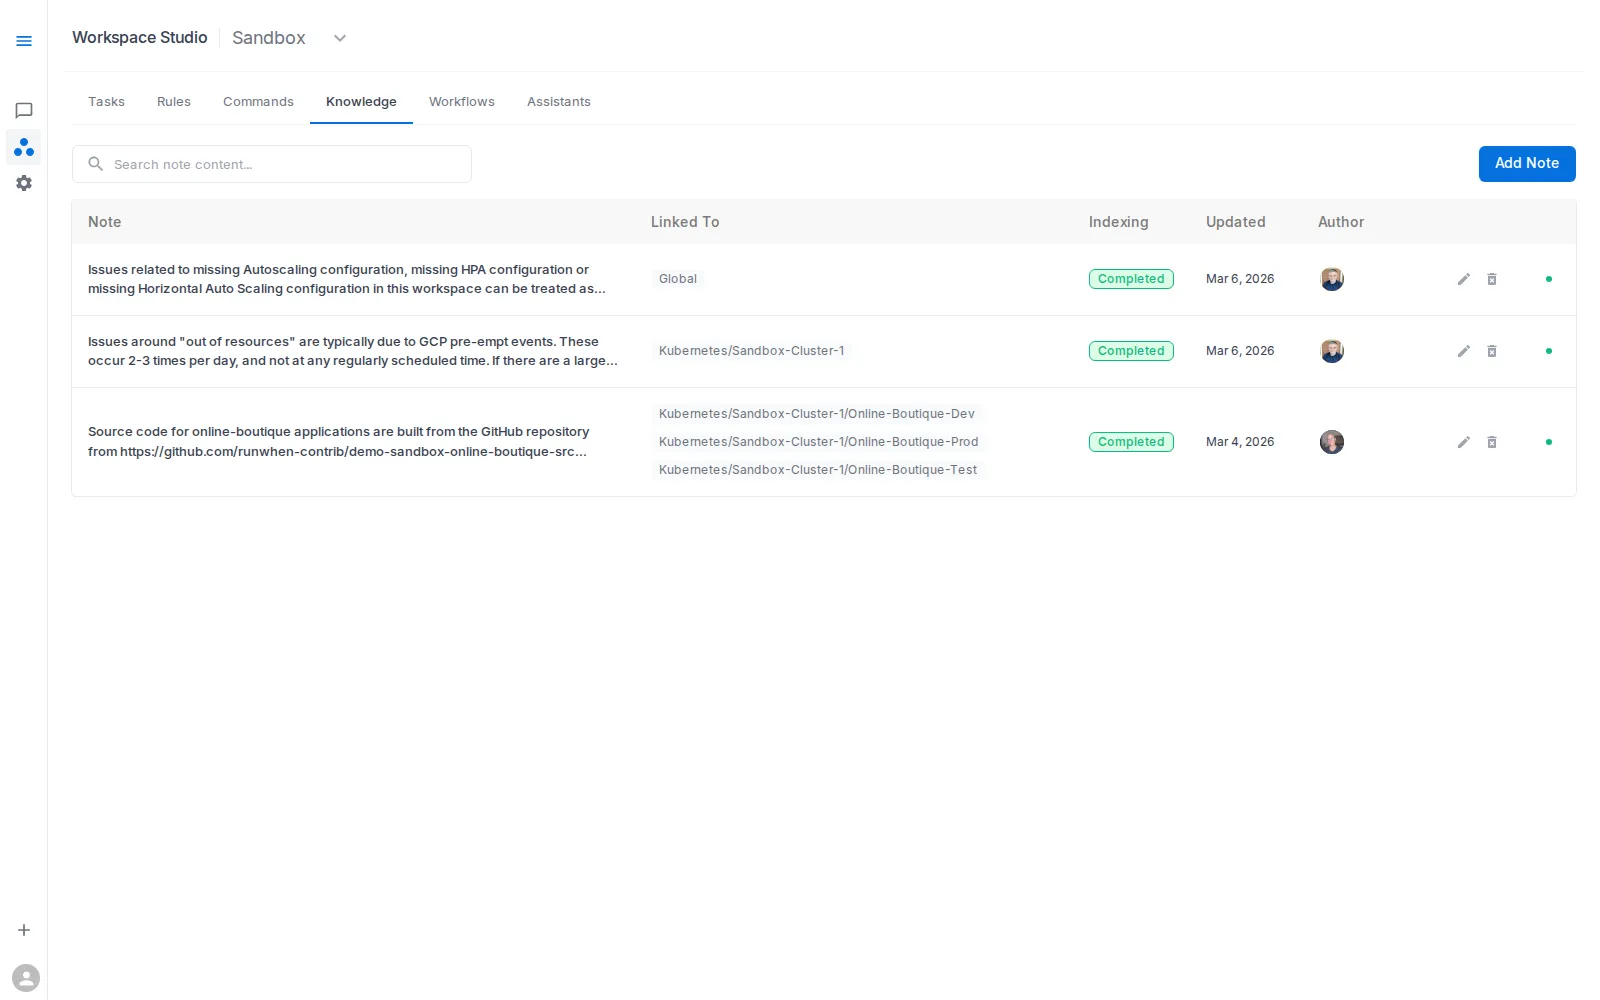This screenshot has width=1600, height=1000.
Task: Open the Sandbox workspace dropdown
Action: tap(339, 38)
